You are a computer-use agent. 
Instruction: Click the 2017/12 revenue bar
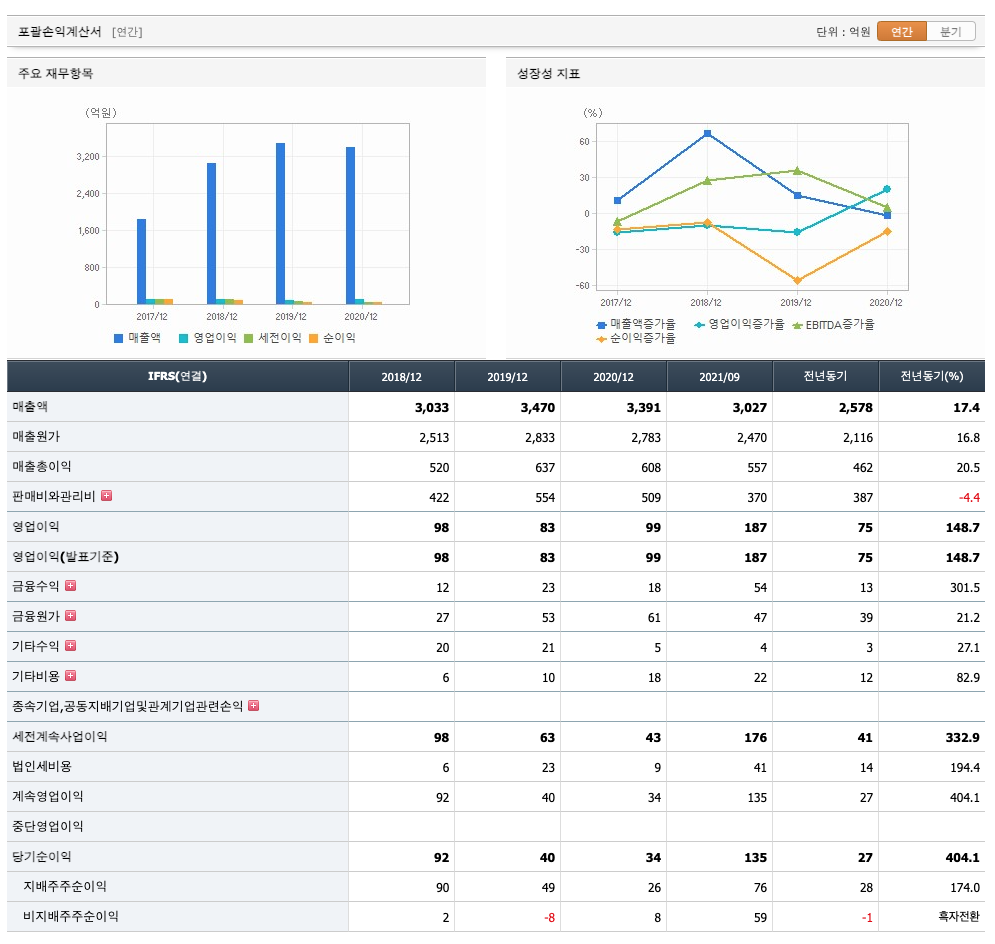click(142, 261)
